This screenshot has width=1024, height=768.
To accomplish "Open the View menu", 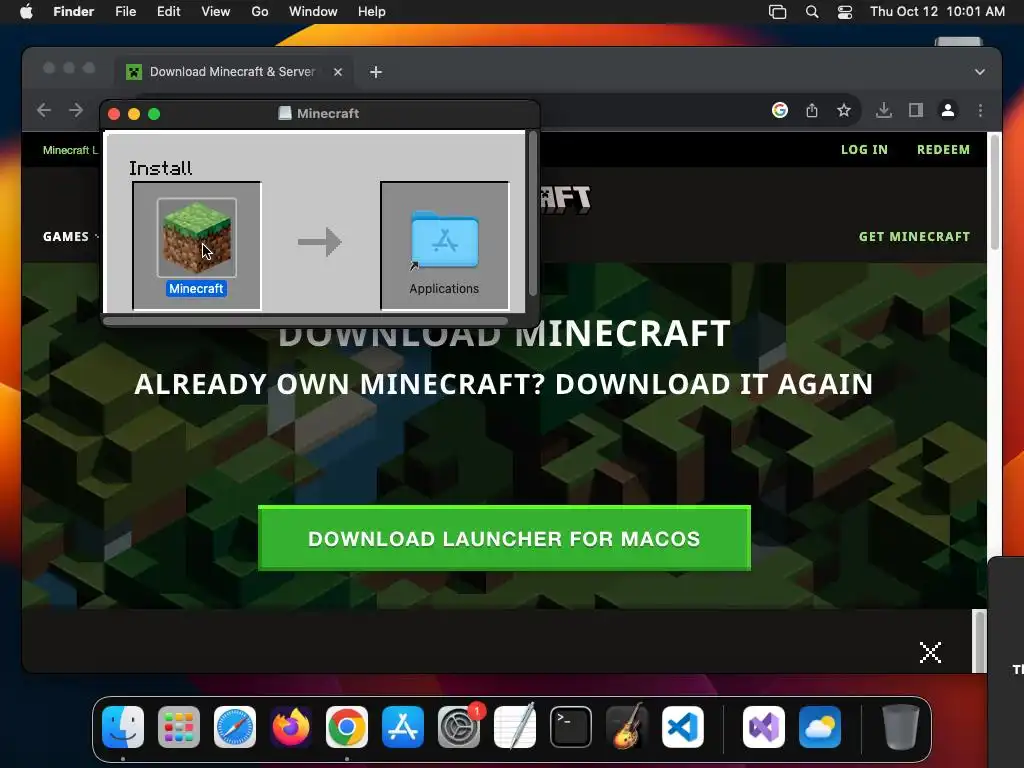I will (x=216, y=12).
